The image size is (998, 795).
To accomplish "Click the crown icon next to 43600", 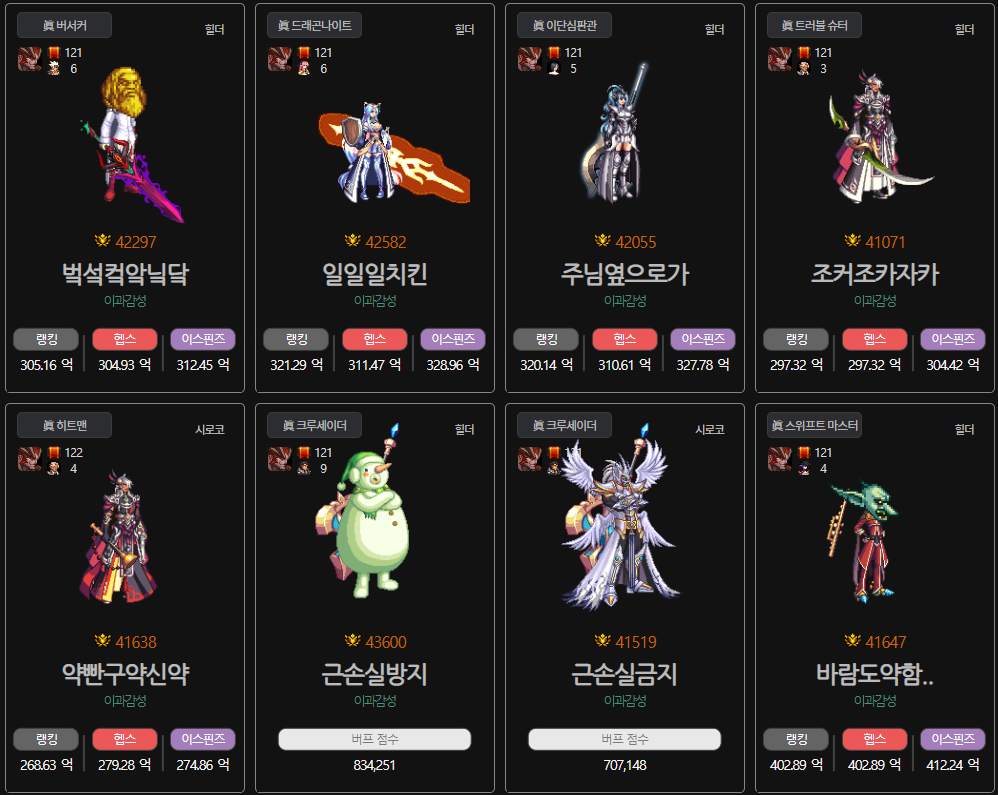I will (353, 640).
